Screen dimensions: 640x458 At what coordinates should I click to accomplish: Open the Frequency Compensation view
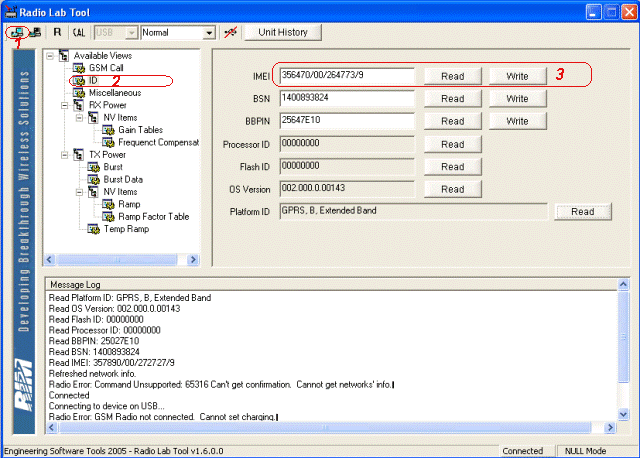[x=158, y=142]
